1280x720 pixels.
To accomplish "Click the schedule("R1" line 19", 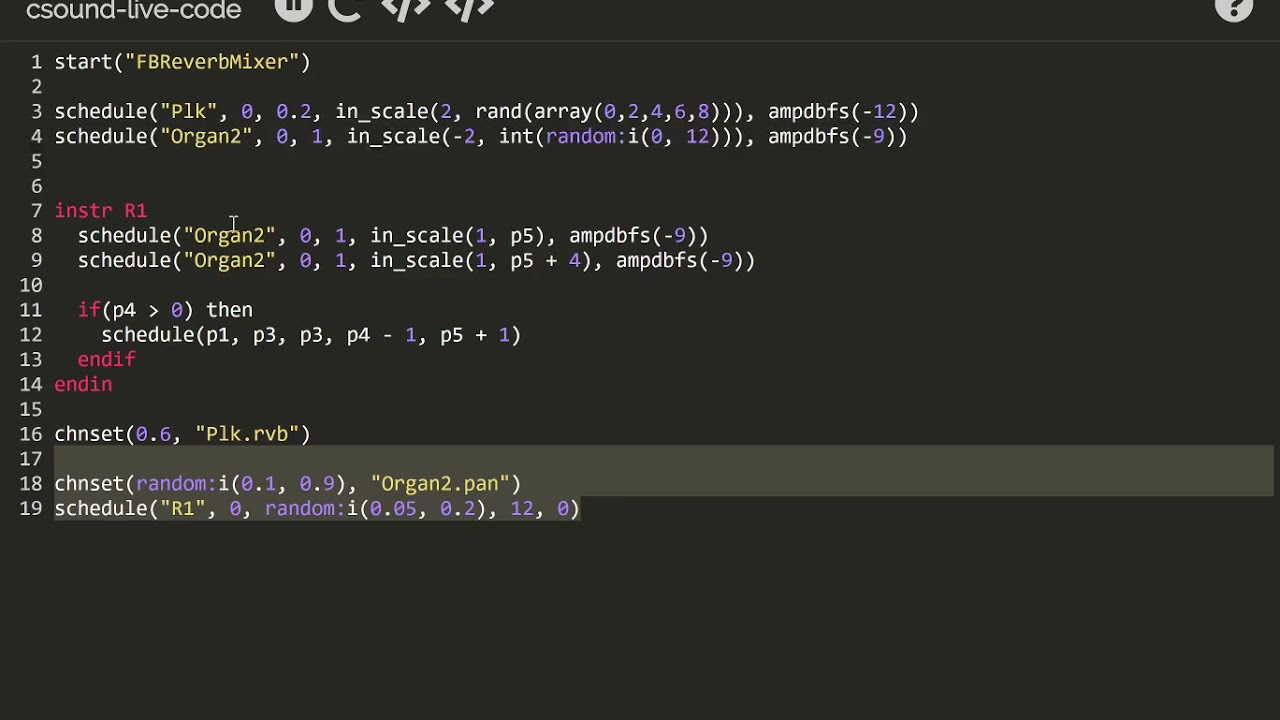I will pos(317,509).
